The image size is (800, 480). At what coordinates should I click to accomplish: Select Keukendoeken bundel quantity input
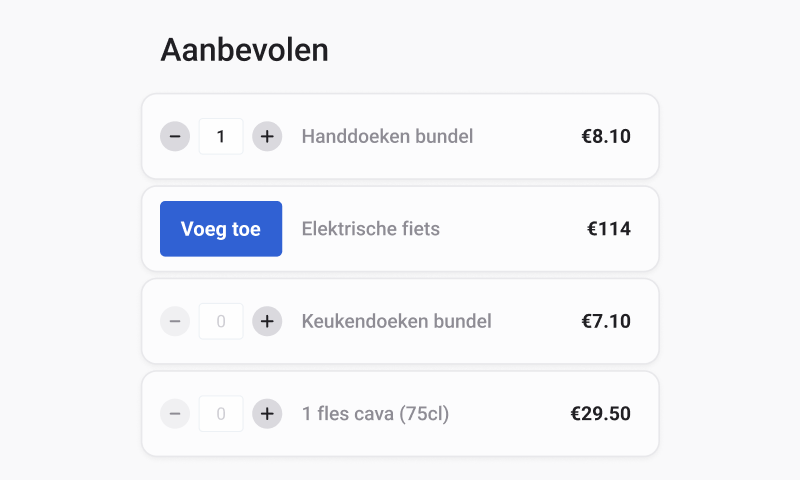[x=221, y=321]
